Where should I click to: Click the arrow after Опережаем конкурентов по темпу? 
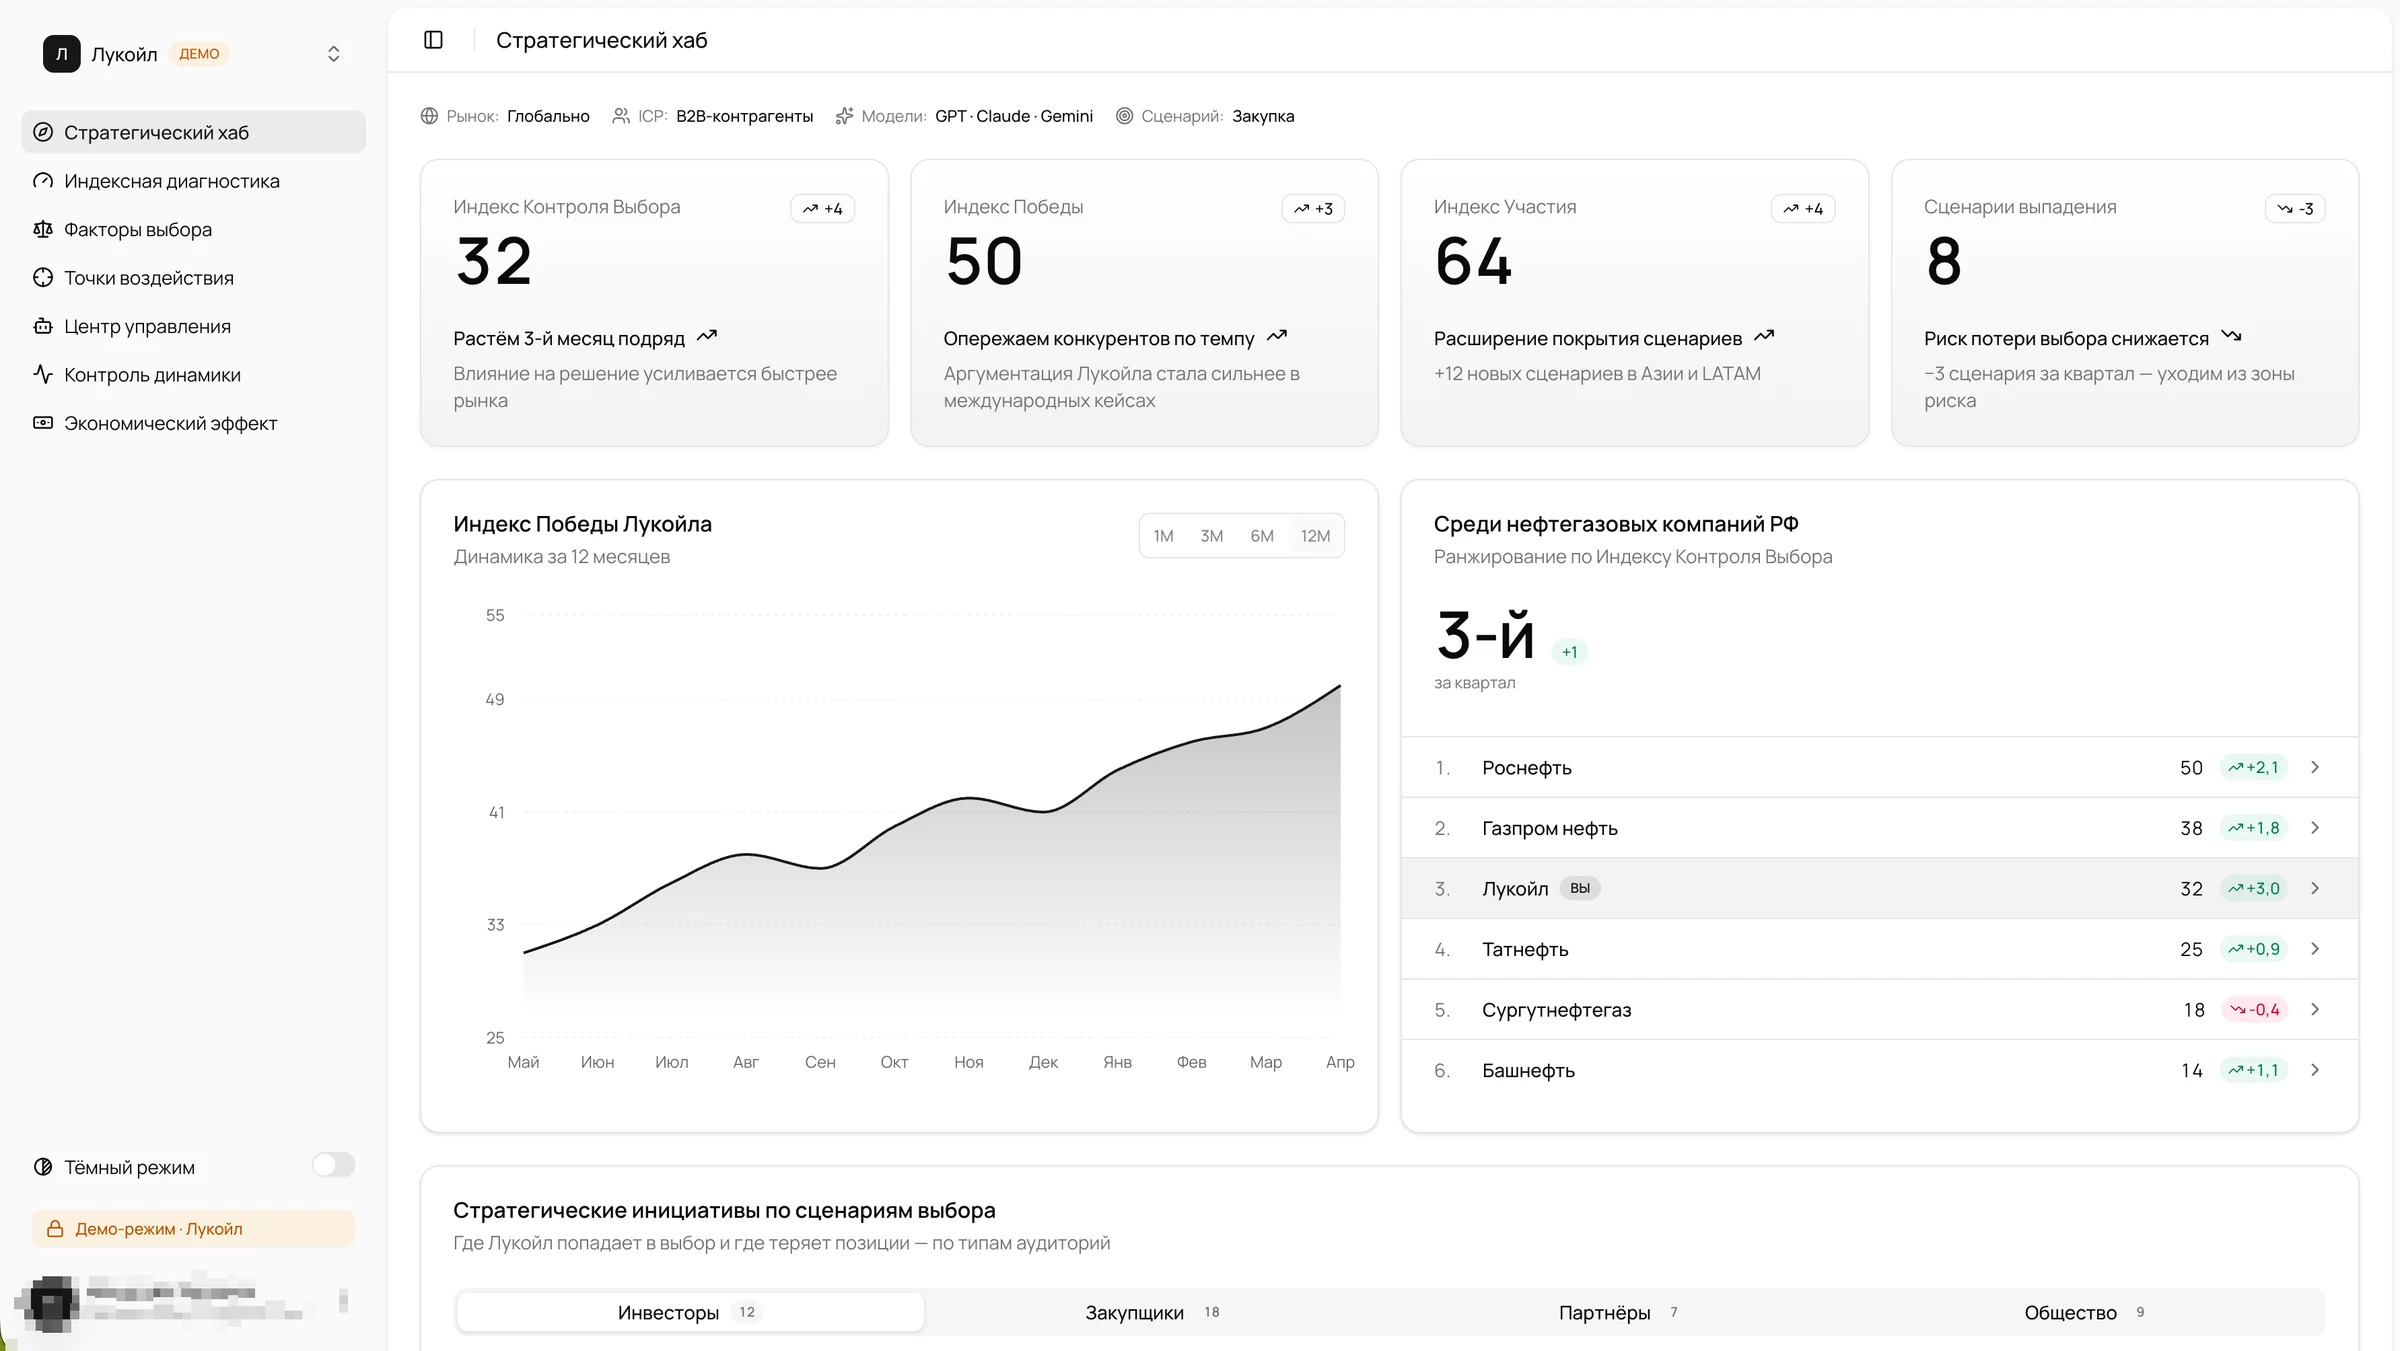click(1277, 337)
